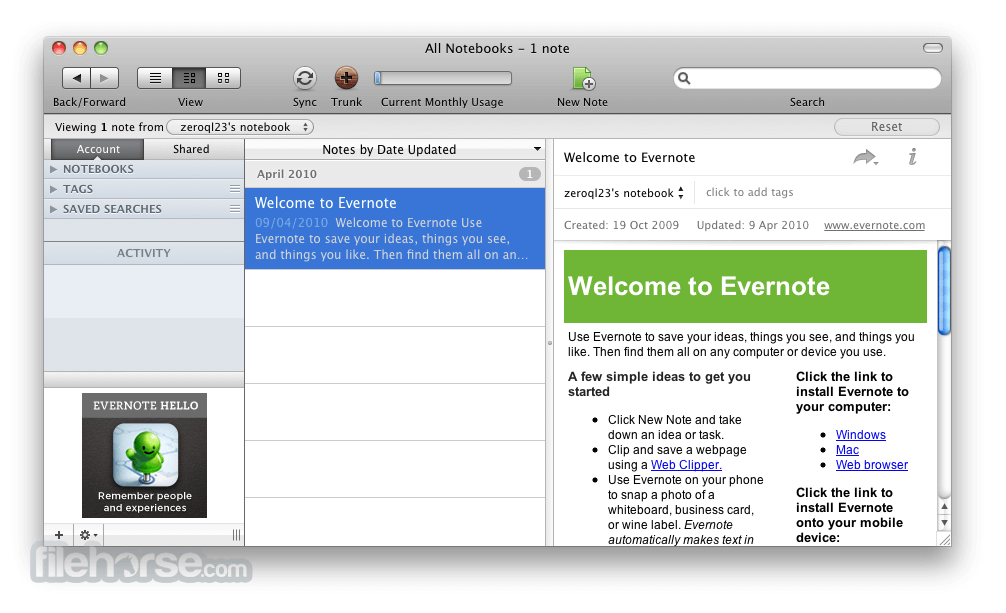Open the gear actions menu
The height and width of the screenshot is (613, 1006).
[87, 535]
